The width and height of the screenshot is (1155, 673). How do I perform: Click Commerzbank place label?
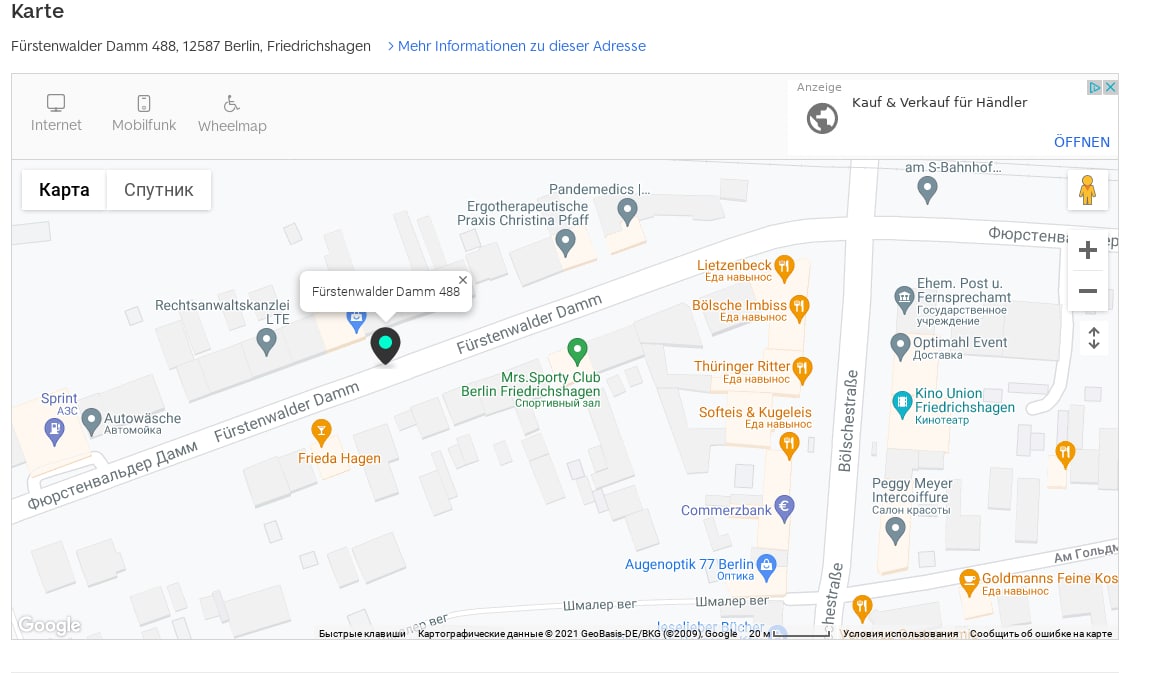coord(726,510)
